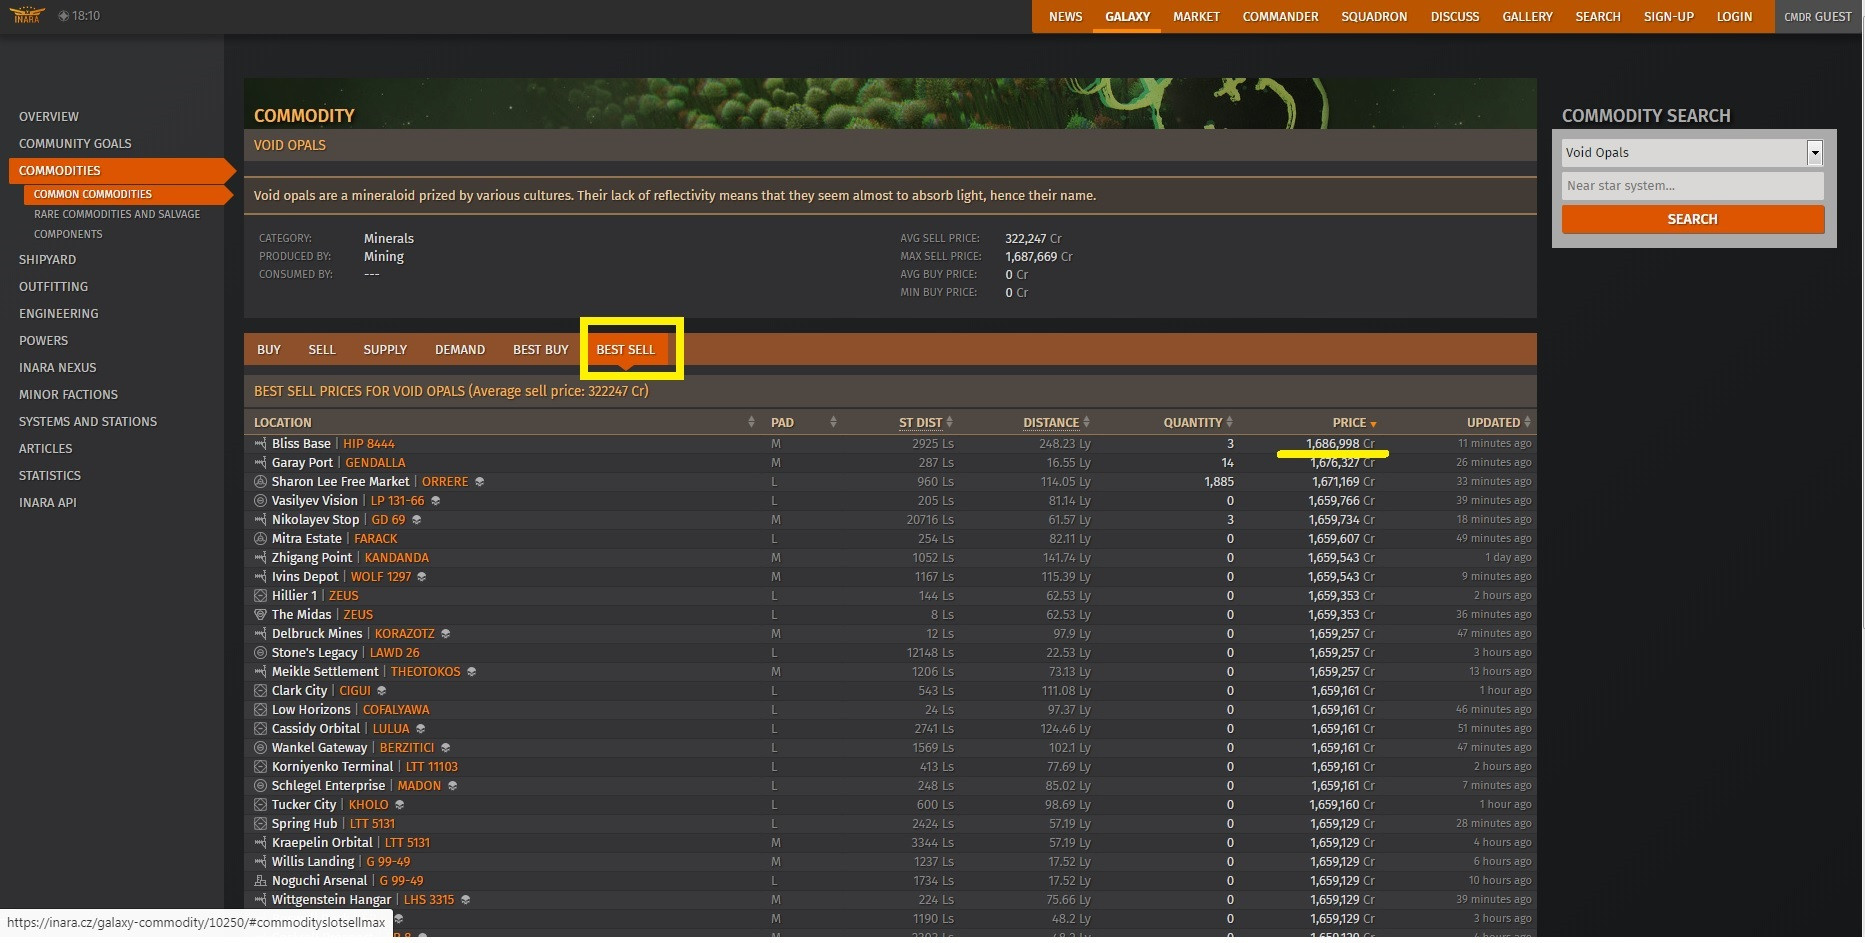Click the station icon beside Stone's Legacy
This screenshot has width=1865, height=943.
pos(260,653)
